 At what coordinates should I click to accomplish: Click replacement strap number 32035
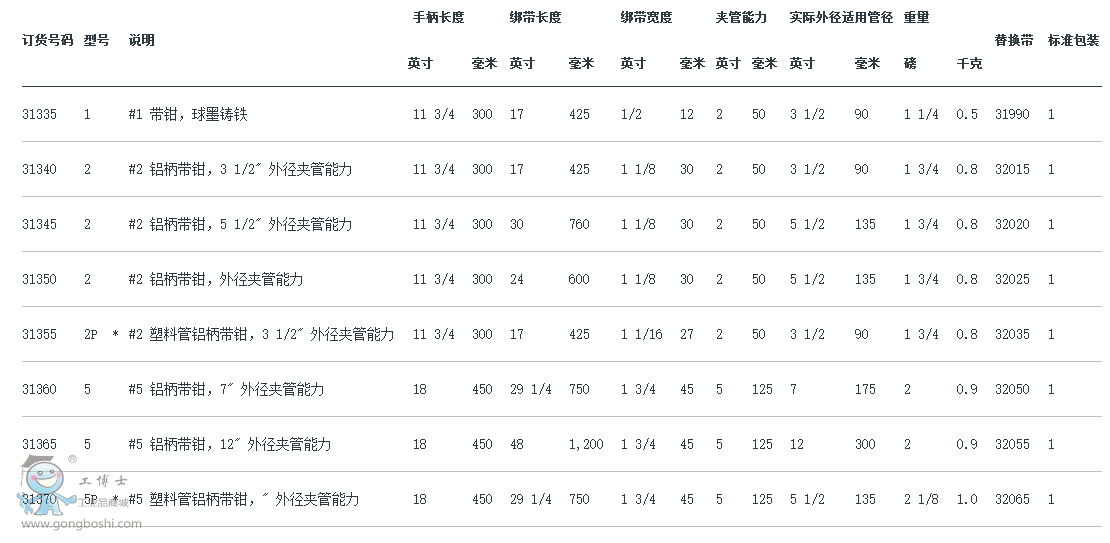[1012, 334]
